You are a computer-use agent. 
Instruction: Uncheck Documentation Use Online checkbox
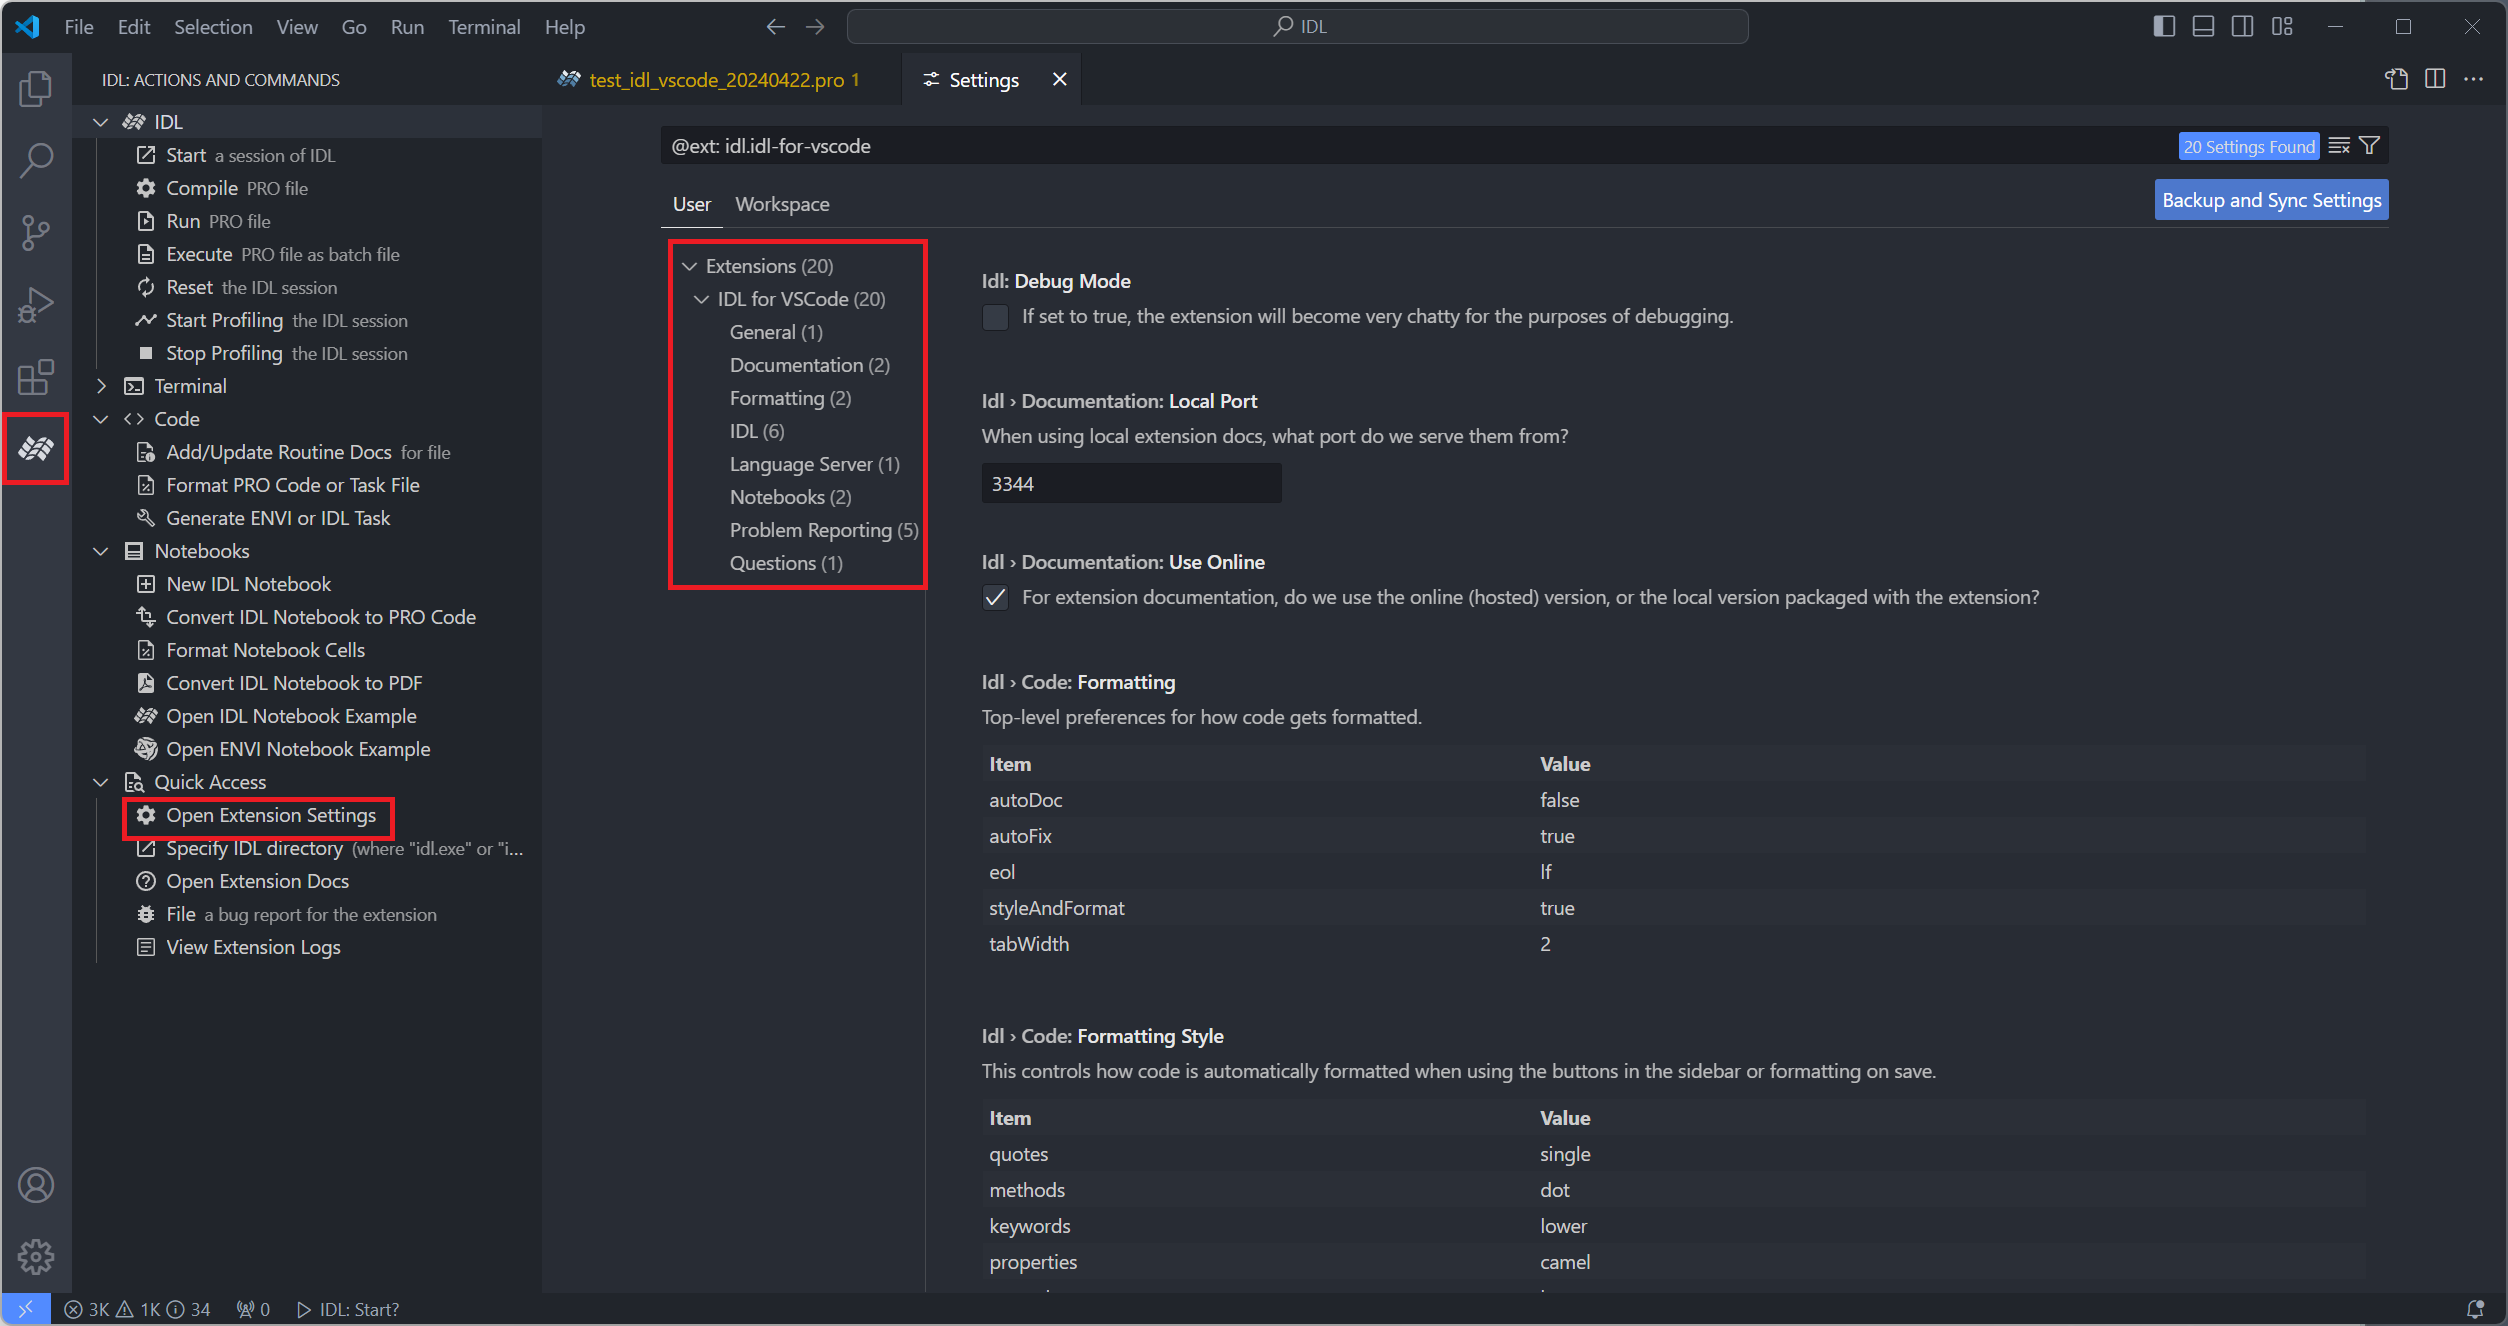pyautogui.click(x=995, y=598)
